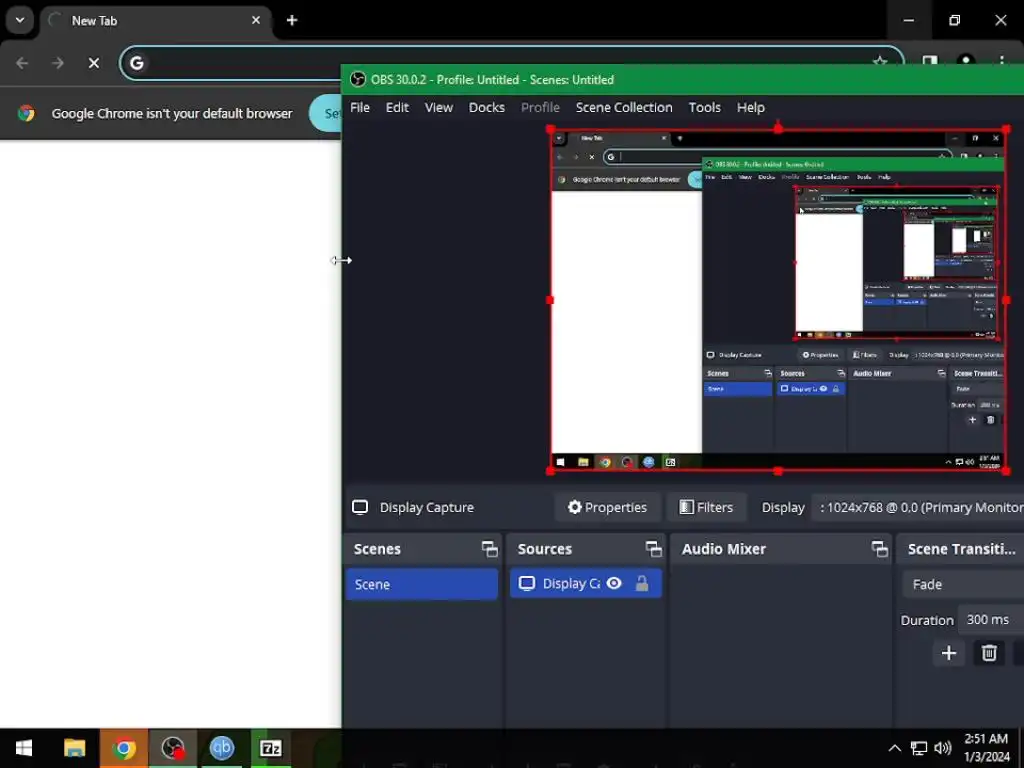Image resolution: width=1024 pixels, height=768 pixels.
Task: Close the New Tab tab in Chrome
Action: click(x=256, y=20)
